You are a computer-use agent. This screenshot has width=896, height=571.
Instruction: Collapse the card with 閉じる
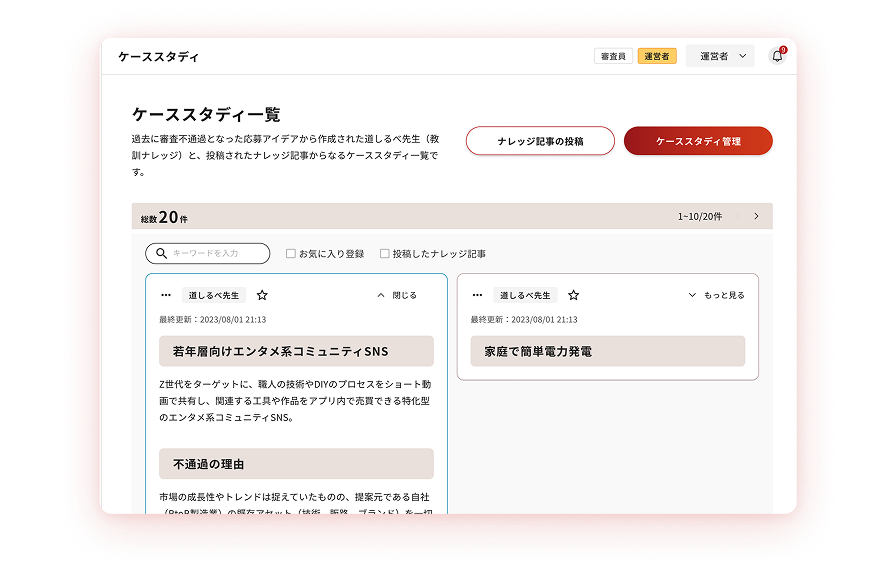click(397, 295)
